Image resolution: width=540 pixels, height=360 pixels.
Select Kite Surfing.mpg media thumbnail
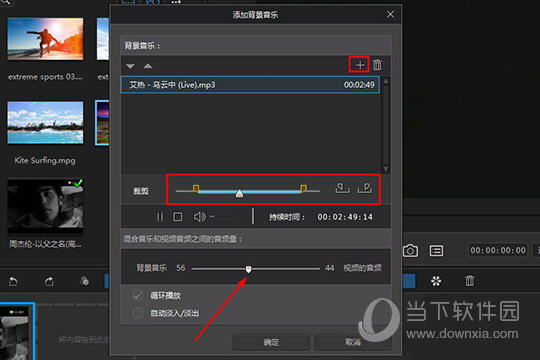click(x=45, y=123)
